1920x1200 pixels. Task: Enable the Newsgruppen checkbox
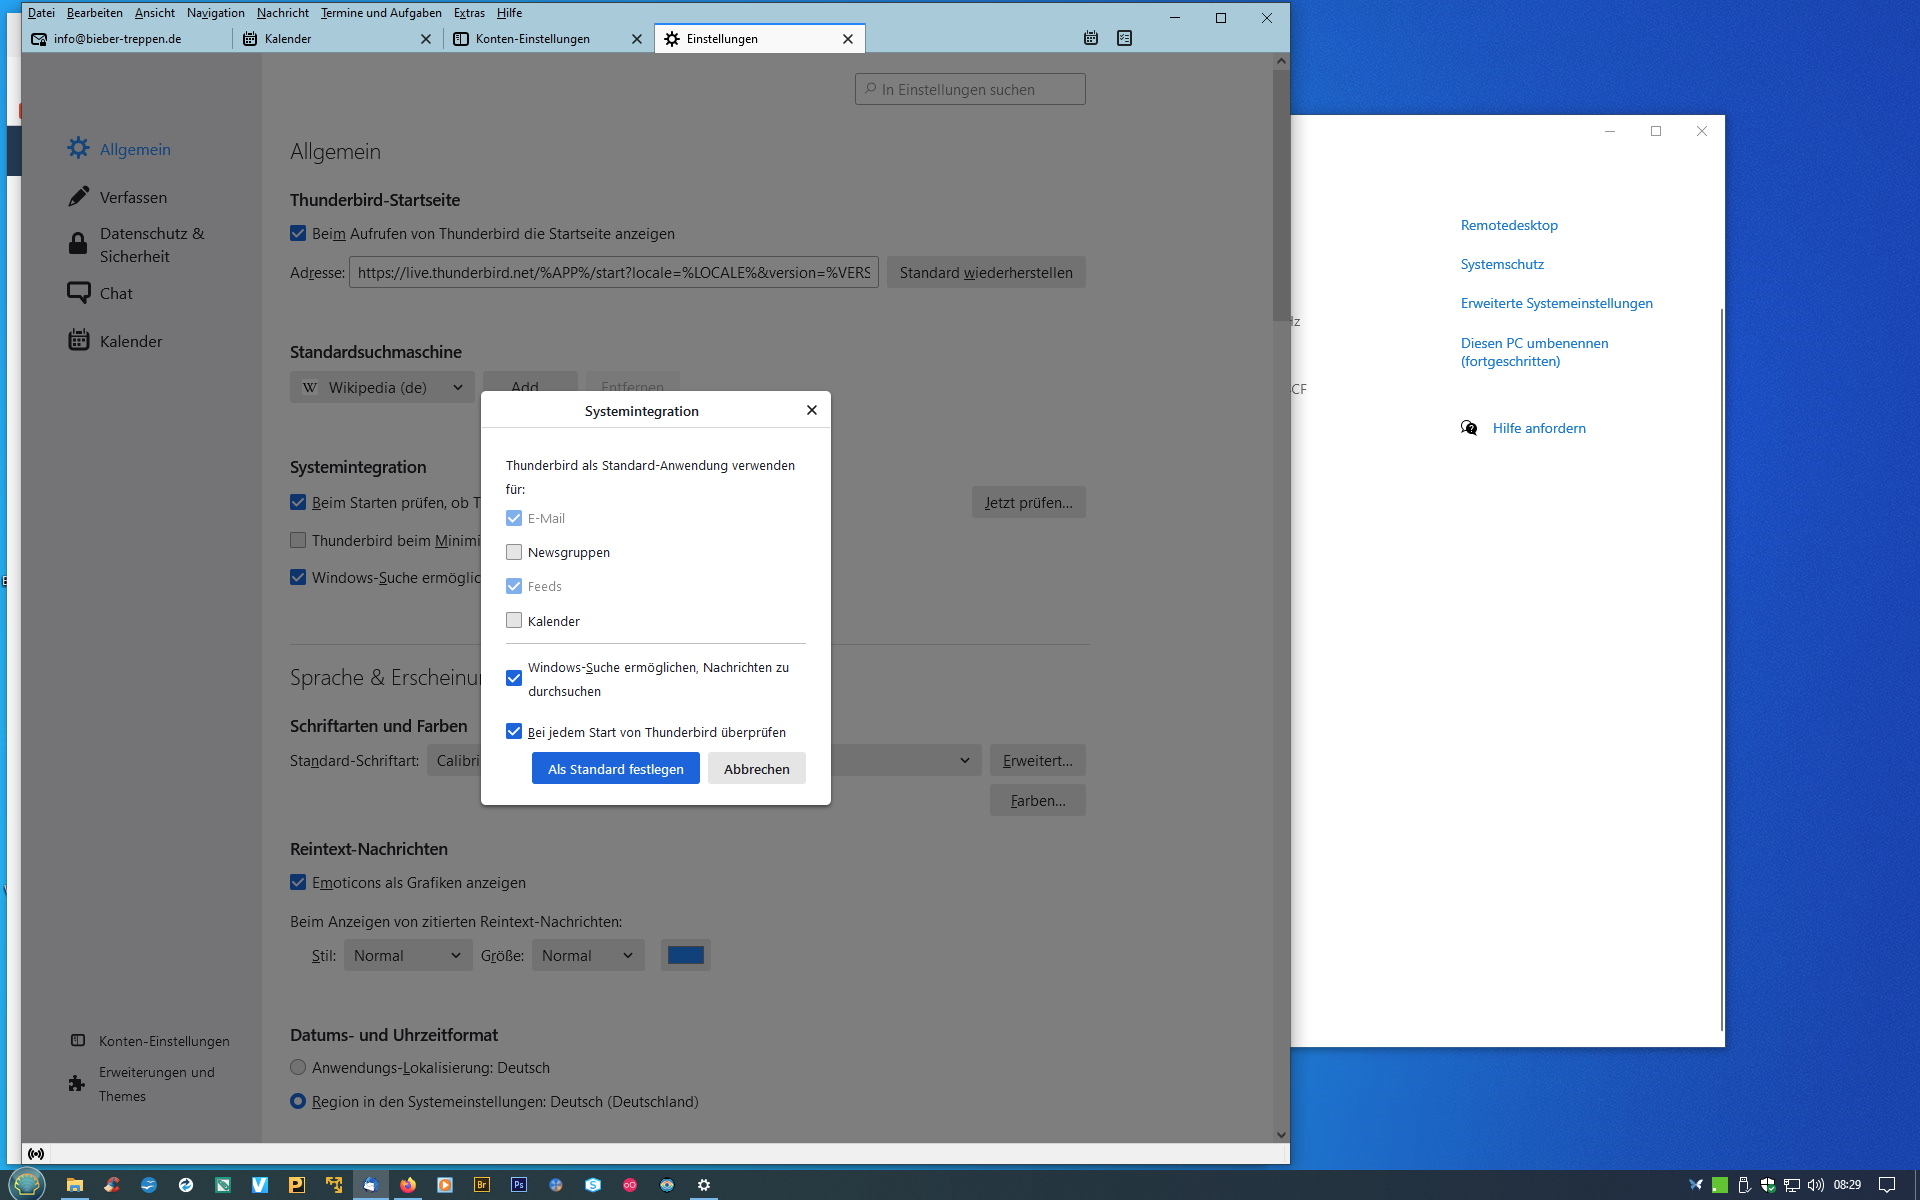coord(514,552)
